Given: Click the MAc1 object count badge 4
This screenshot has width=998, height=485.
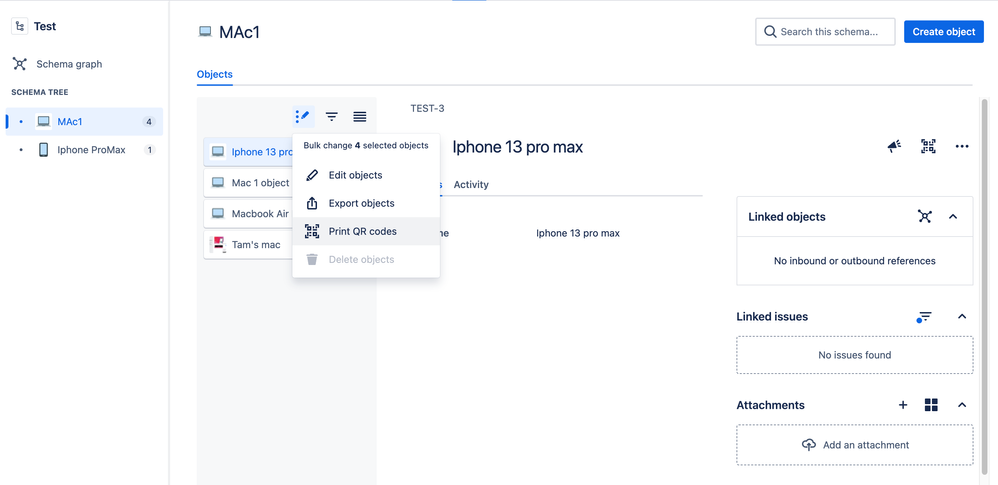Looking at the screenshot, I should point(149,122).
